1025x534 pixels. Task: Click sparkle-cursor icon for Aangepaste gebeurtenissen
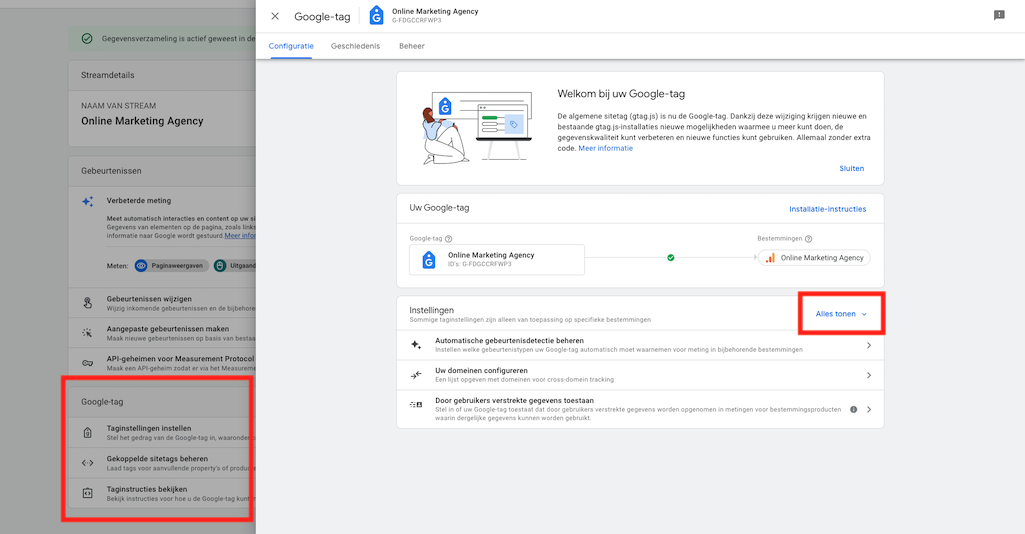(x=87, y=333)
